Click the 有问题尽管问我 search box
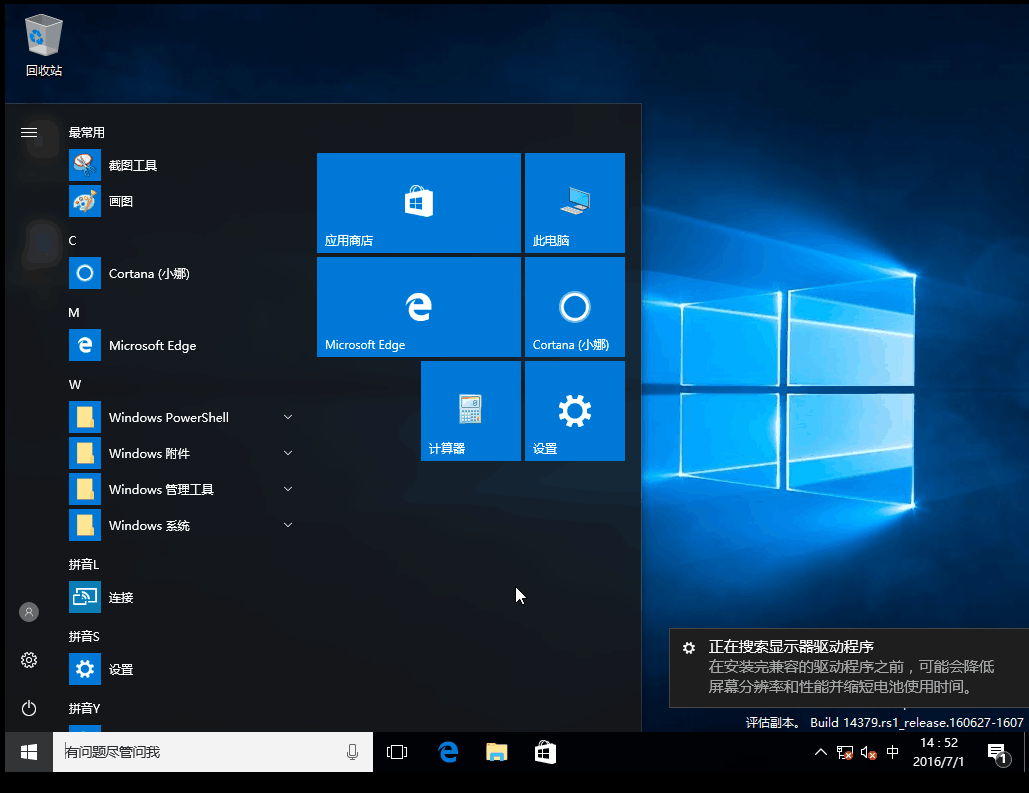Viewport: 1029px width, 793px height. [x=200, y=752]
